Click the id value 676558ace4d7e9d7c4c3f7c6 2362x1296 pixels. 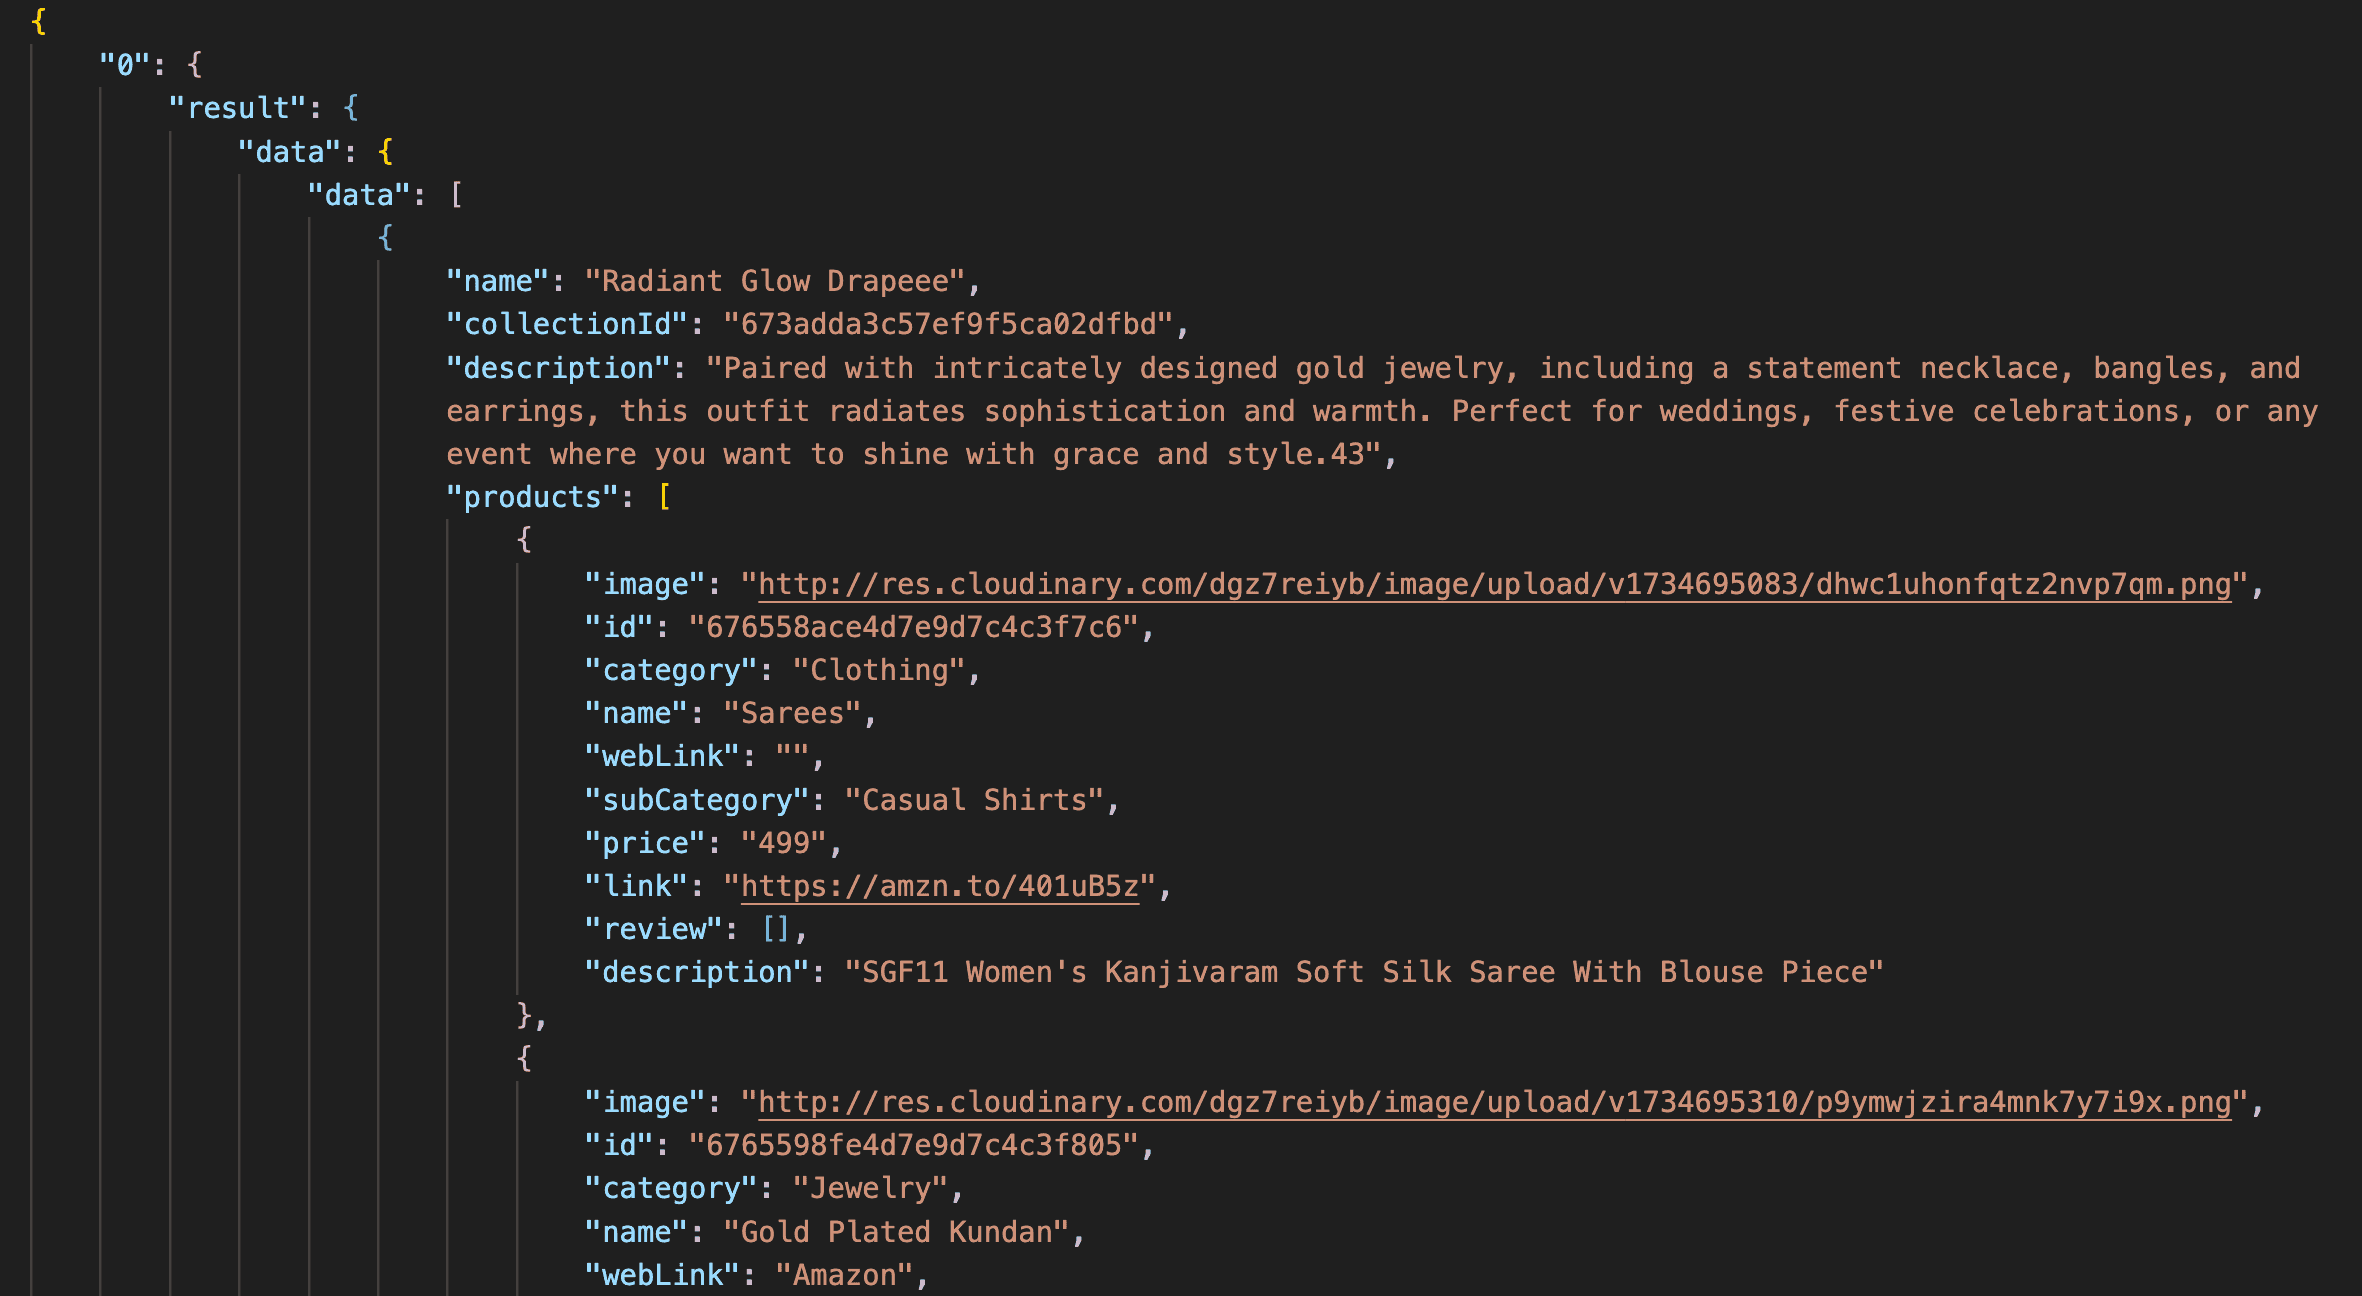click(x=914, y=627)
